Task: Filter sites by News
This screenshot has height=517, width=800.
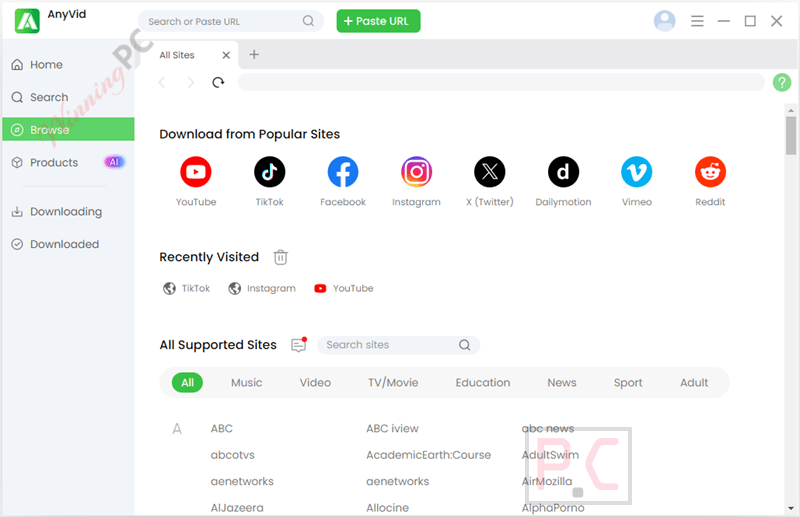Action: (x=562, y=383)
